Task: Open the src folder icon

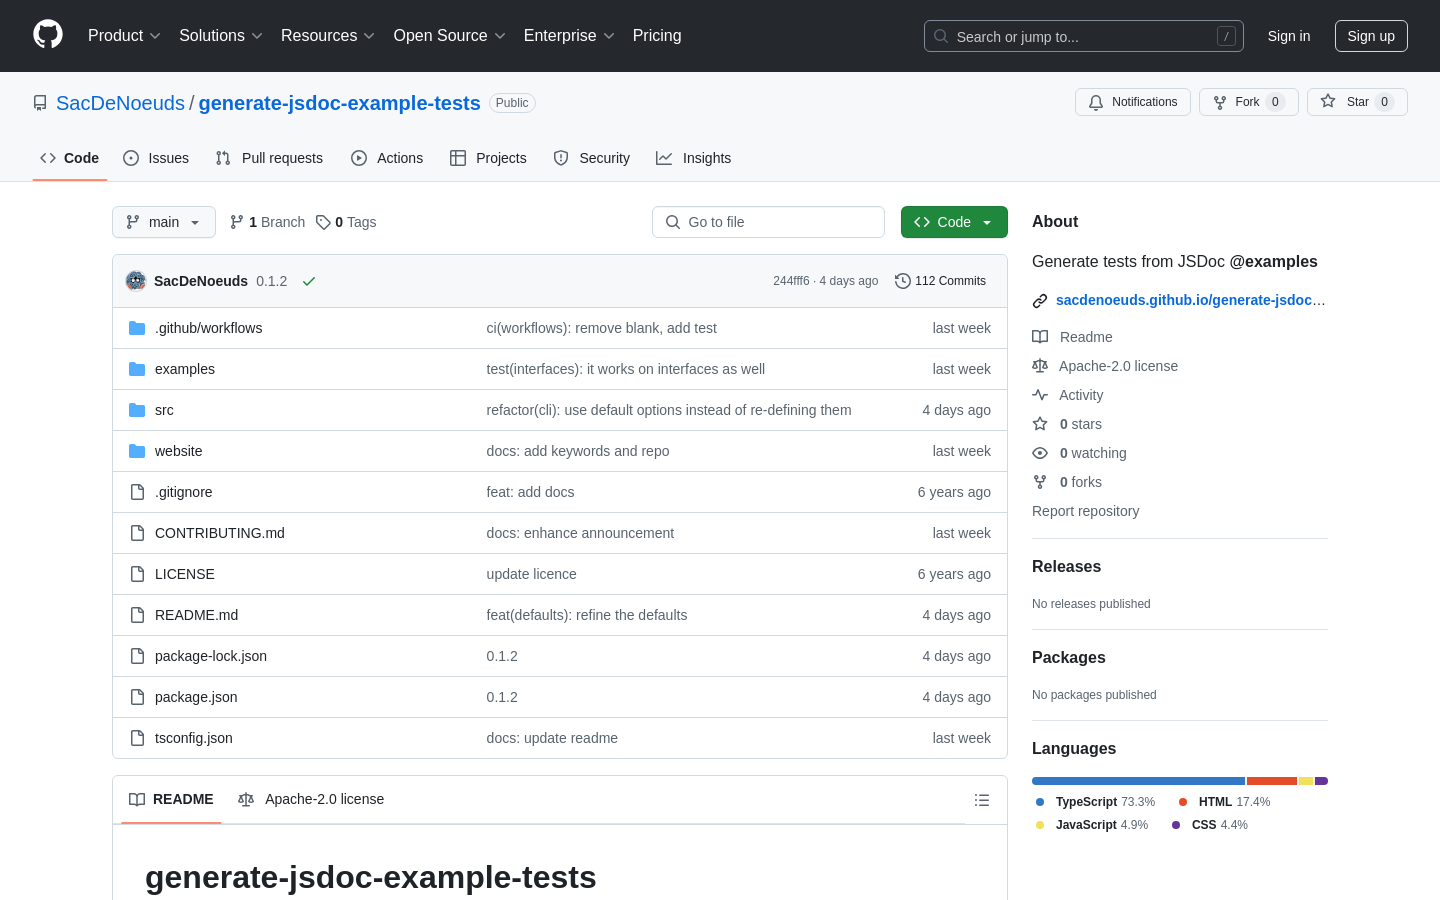Action: (x=137, y=410)
